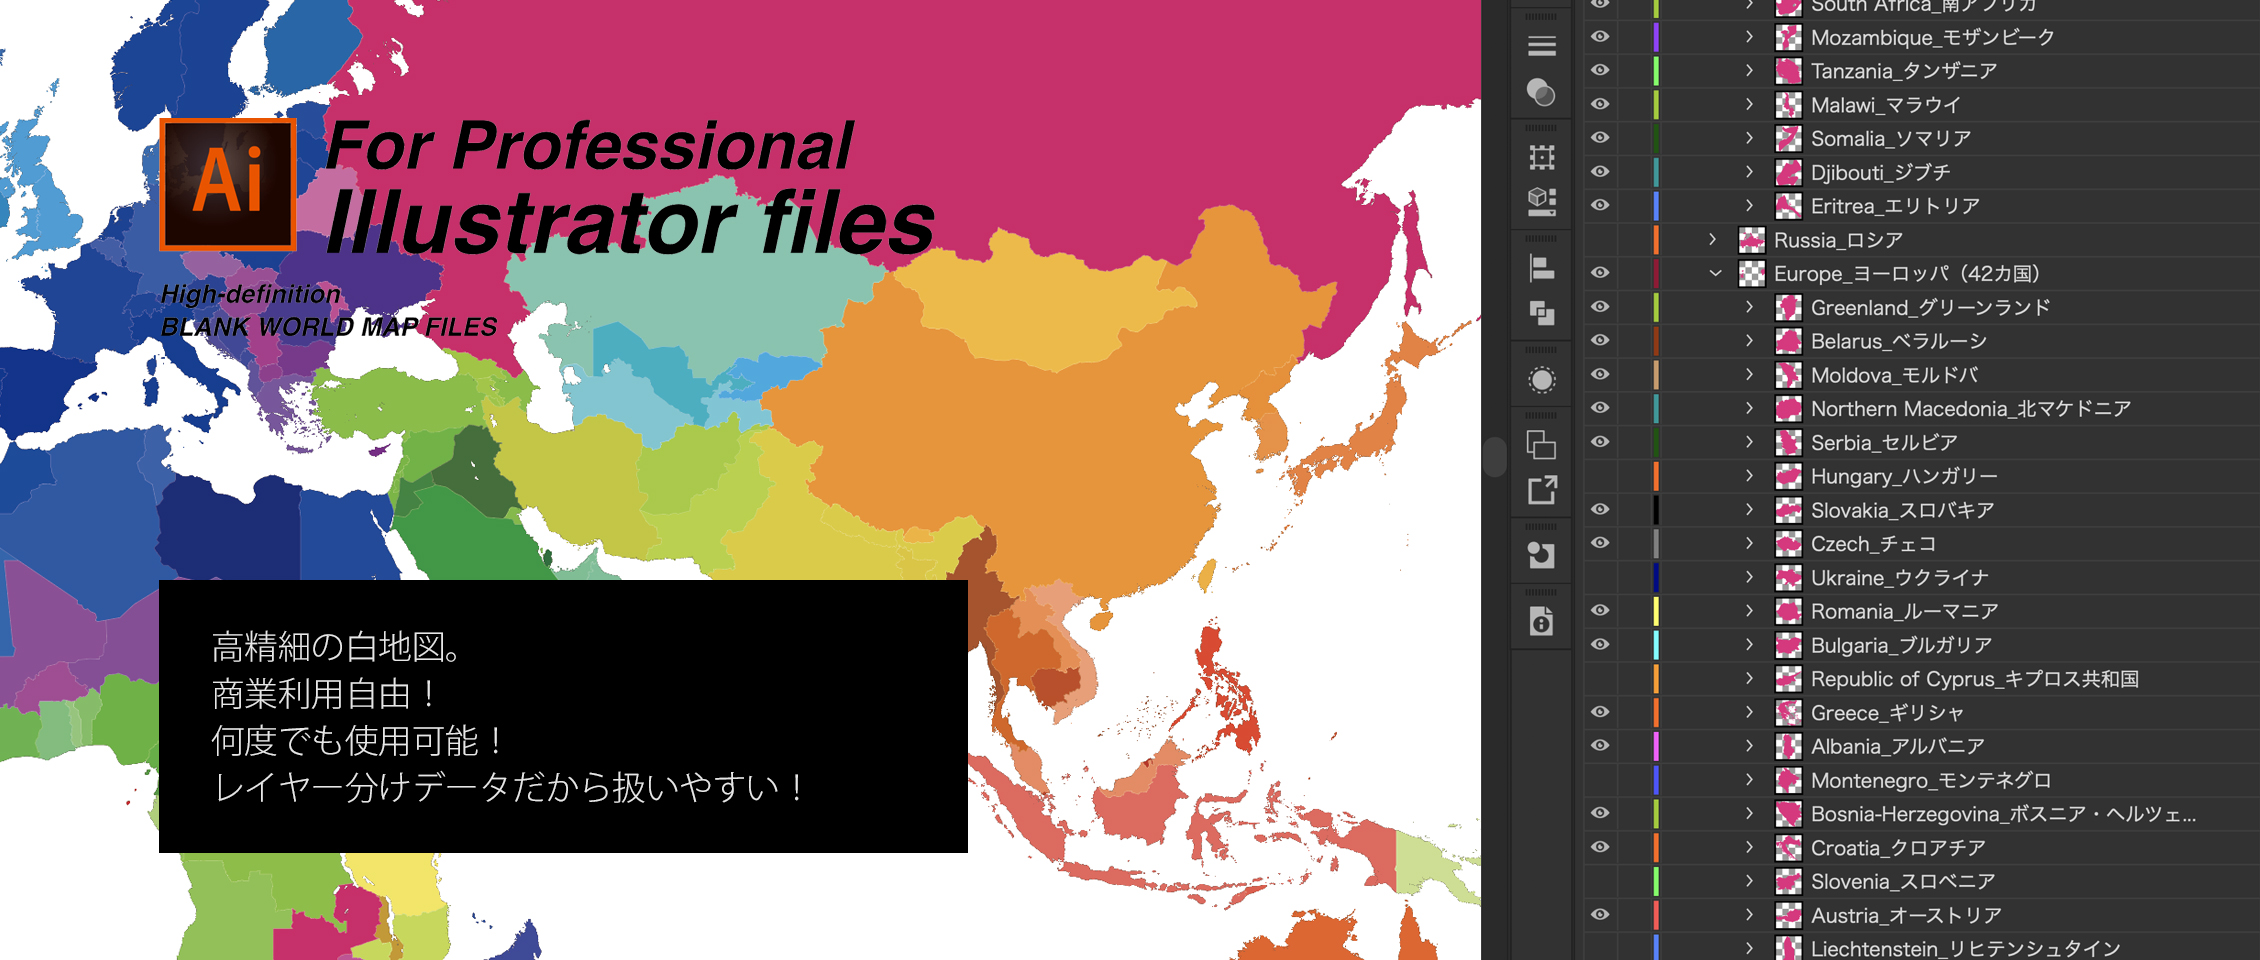Select the Montenegro_モンテネグロ layer name
The height and width of the screenshot is (960, 2260).
click(x=1931, y=781)
